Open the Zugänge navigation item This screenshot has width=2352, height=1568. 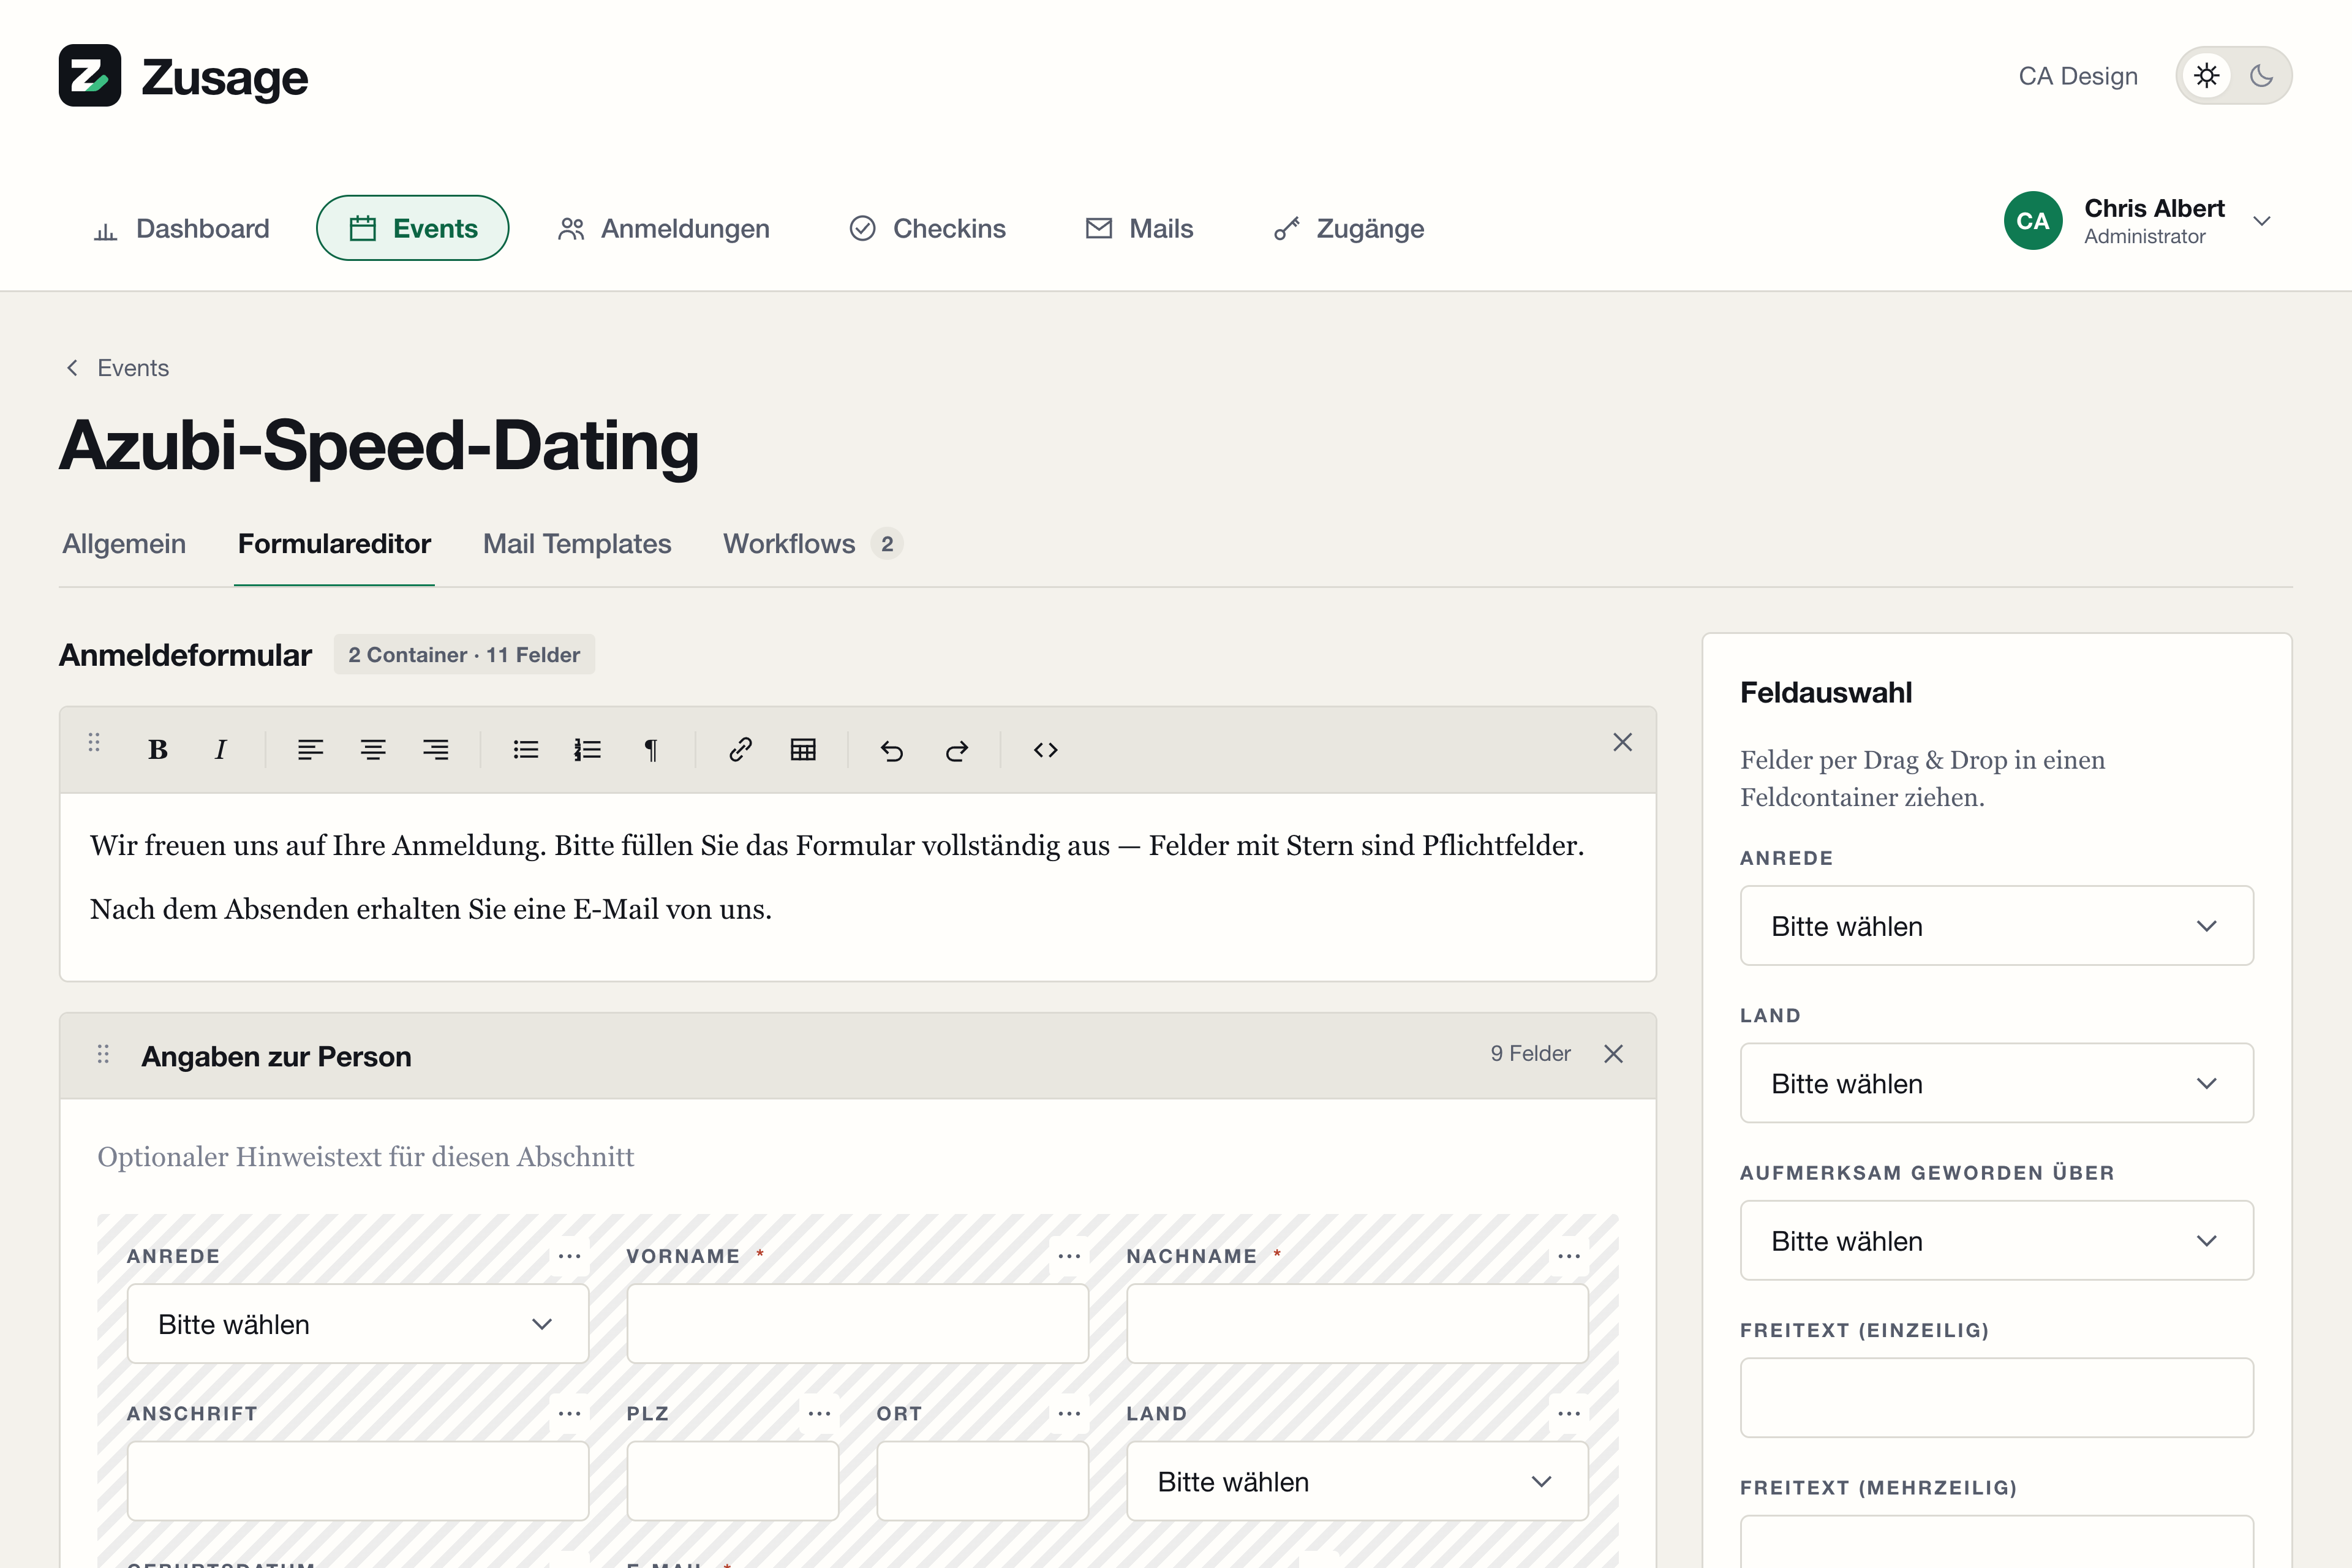(x=1349, y=228)
